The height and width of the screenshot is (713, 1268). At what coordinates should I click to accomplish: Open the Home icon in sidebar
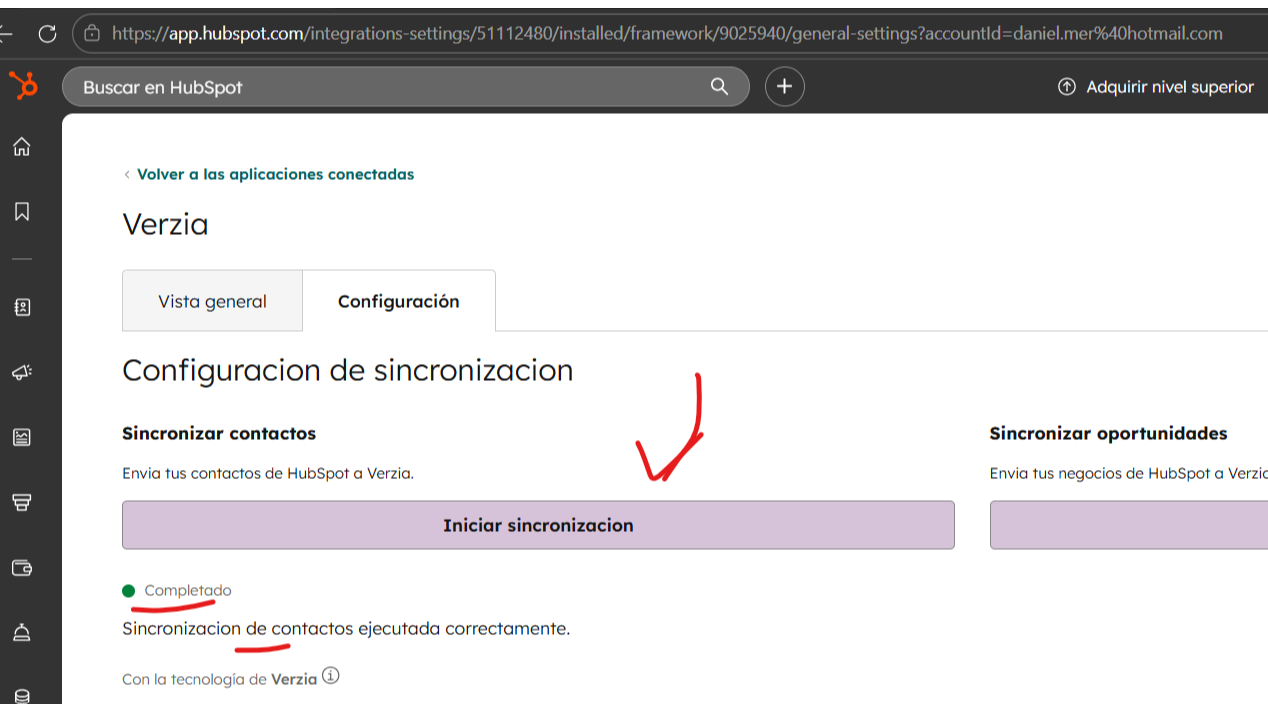pos(22,147)
